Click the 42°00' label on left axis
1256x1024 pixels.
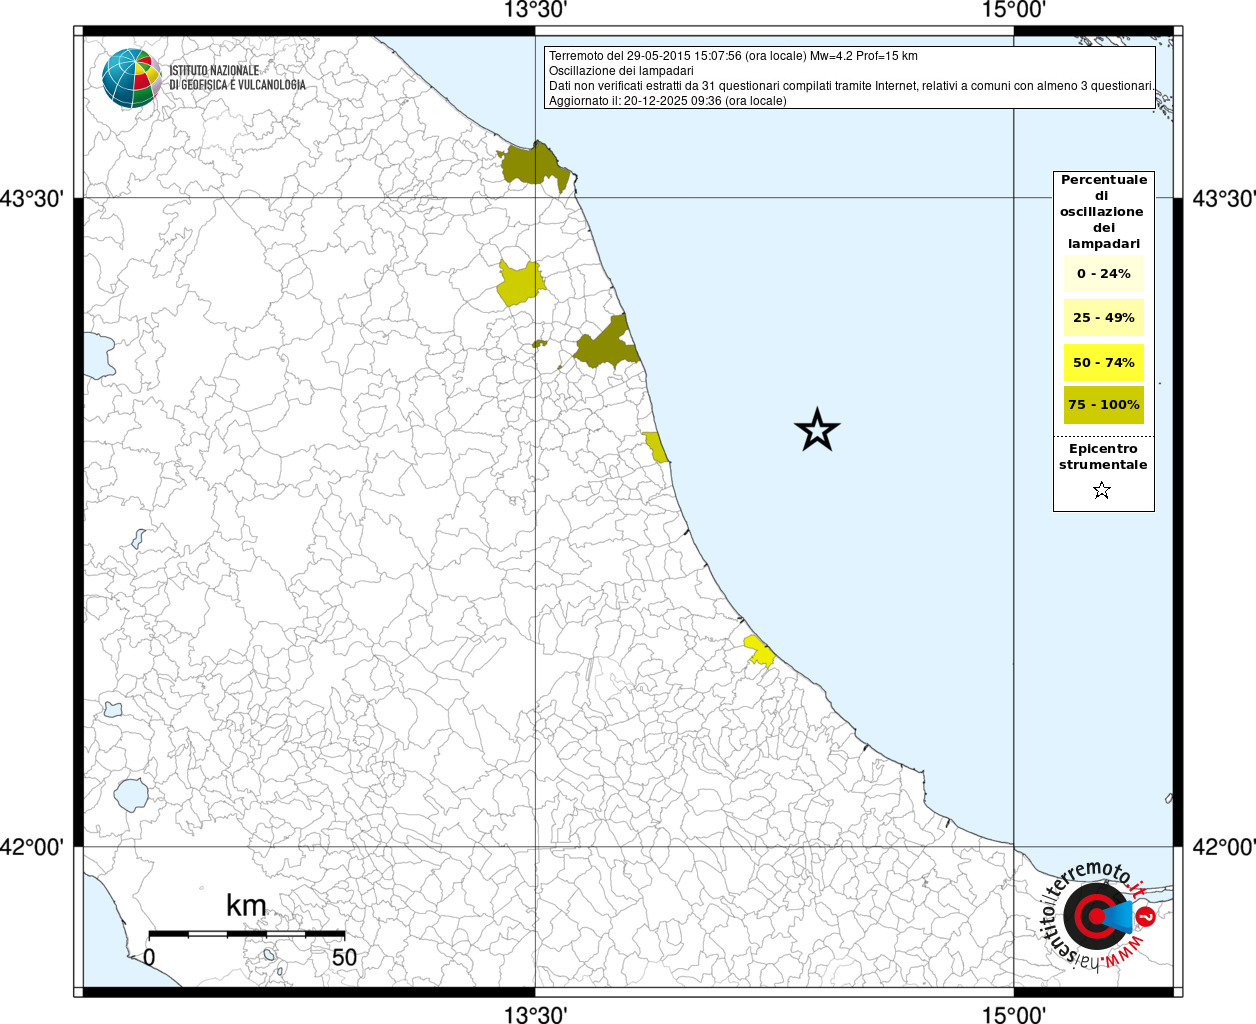[x=32, y=847]
